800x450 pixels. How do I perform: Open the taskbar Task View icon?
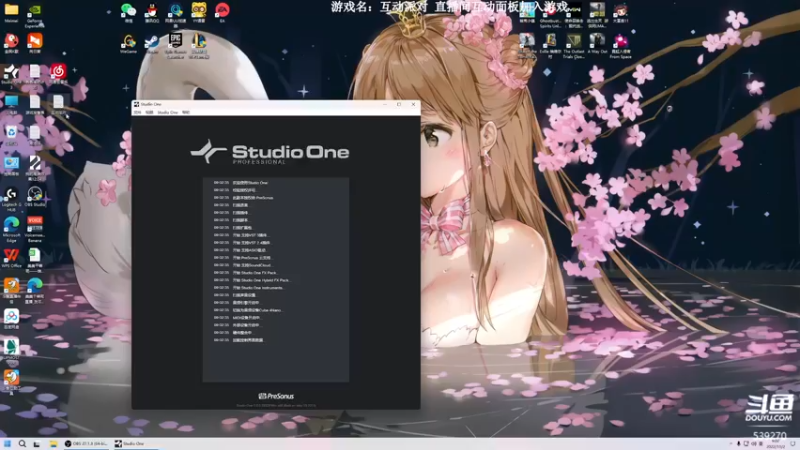(37, 444)
